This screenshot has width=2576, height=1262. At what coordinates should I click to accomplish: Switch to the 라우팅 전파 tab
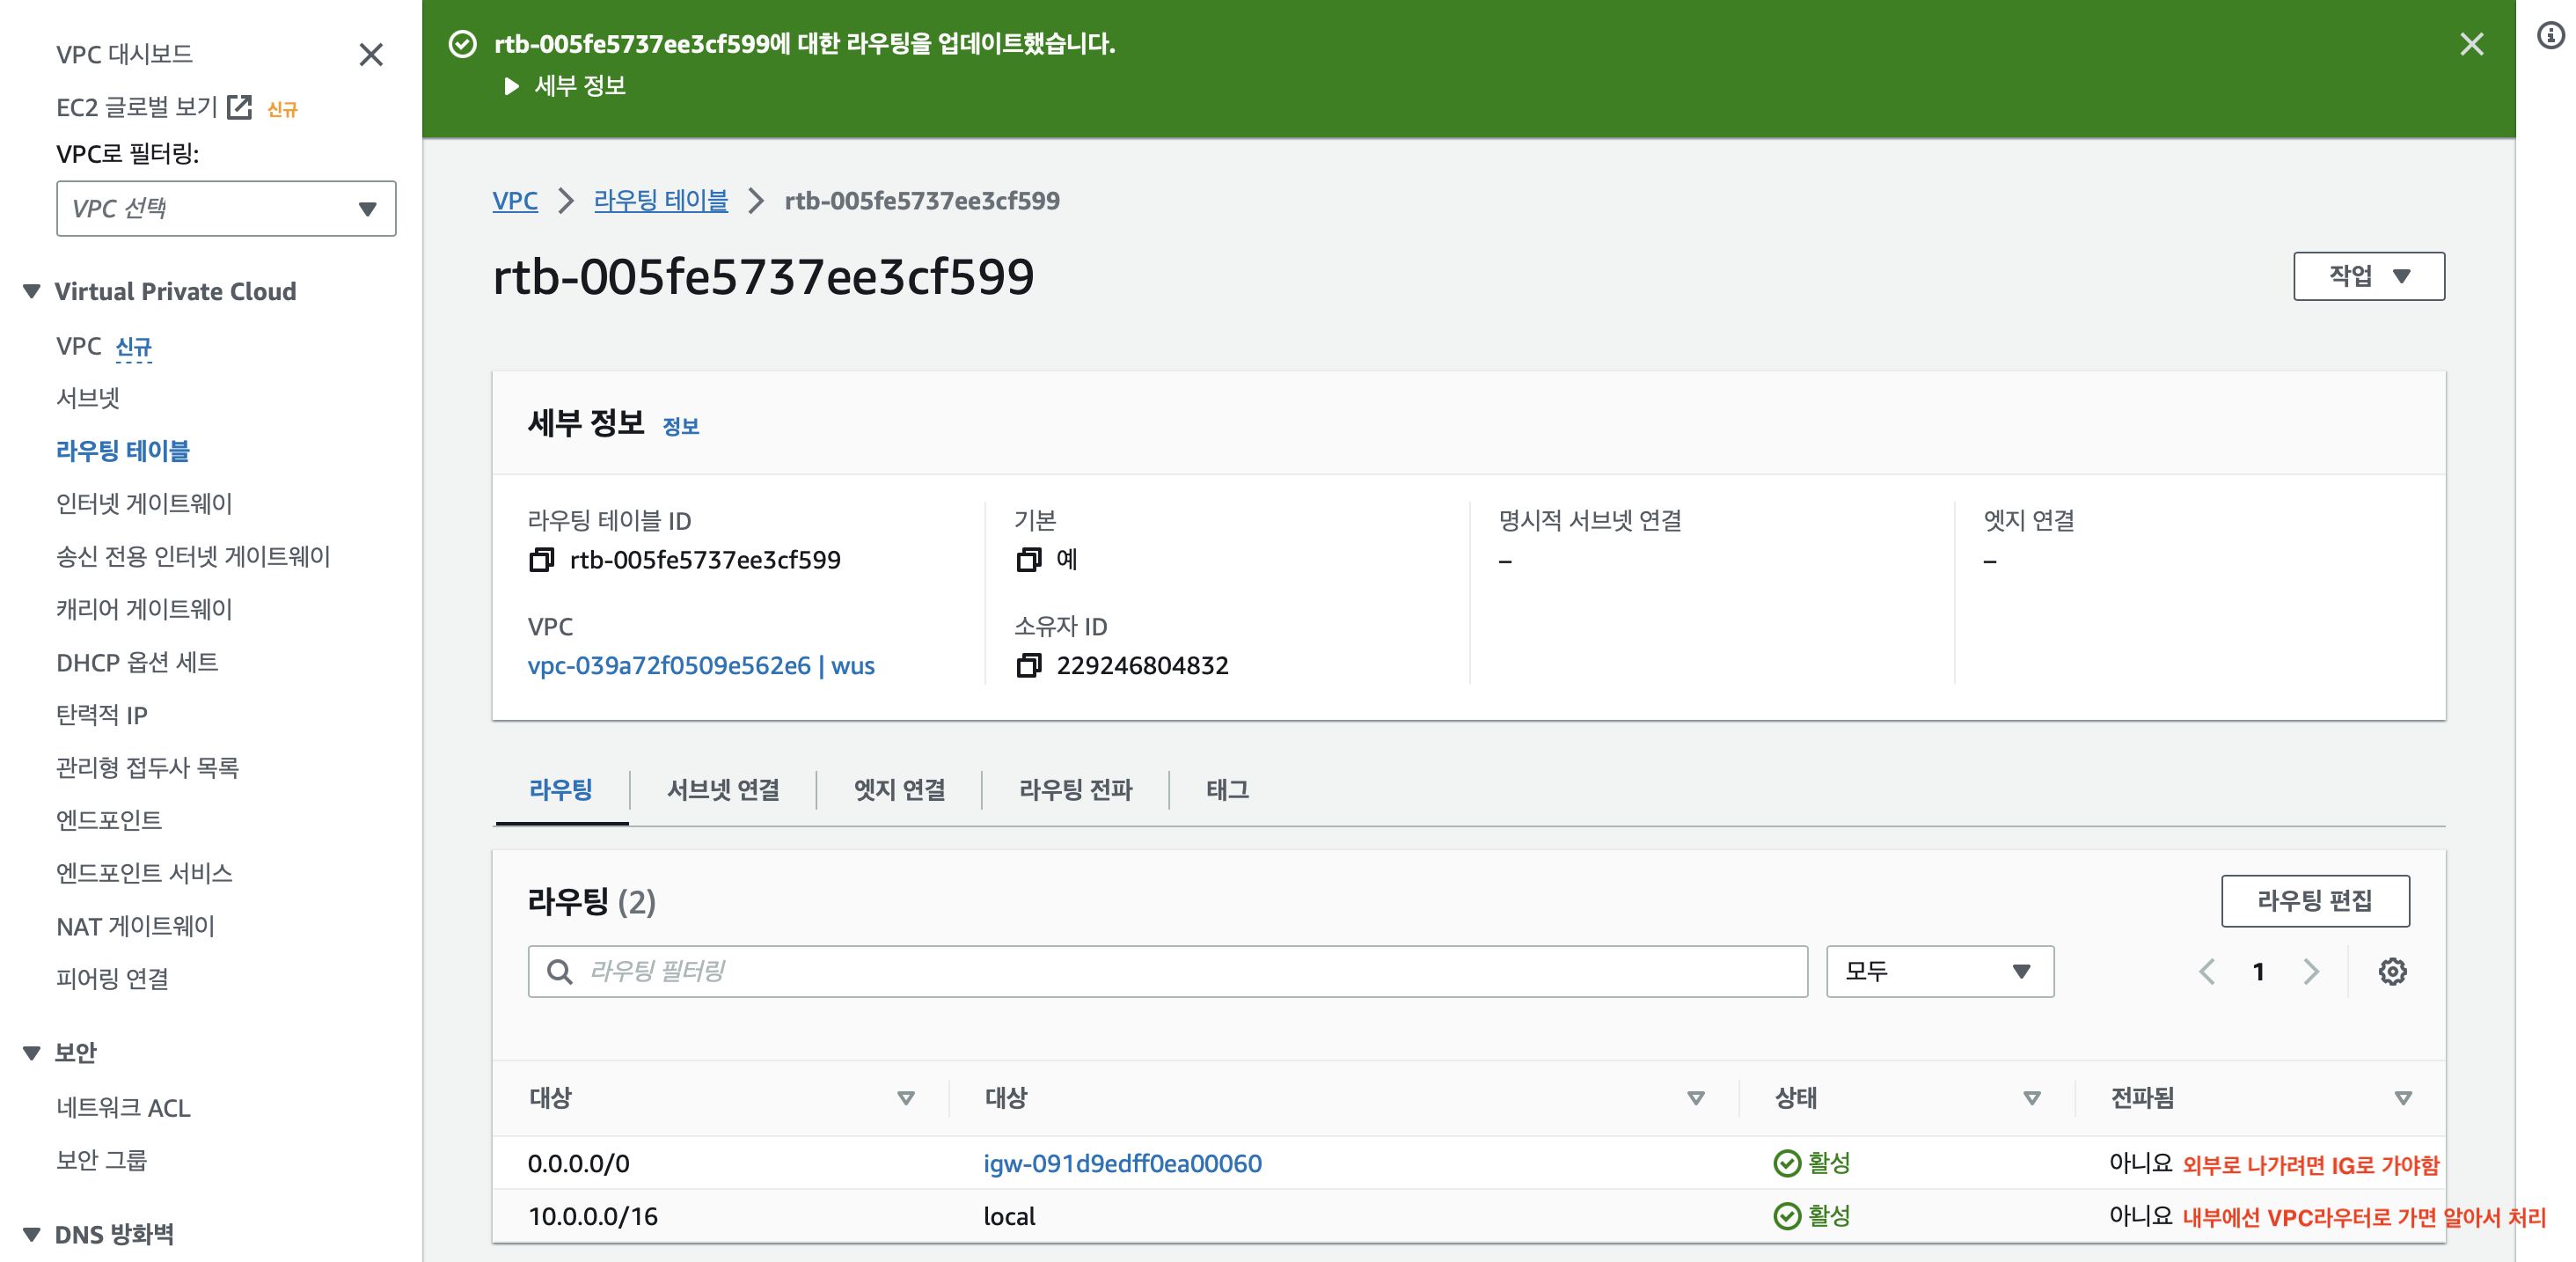1075,789
